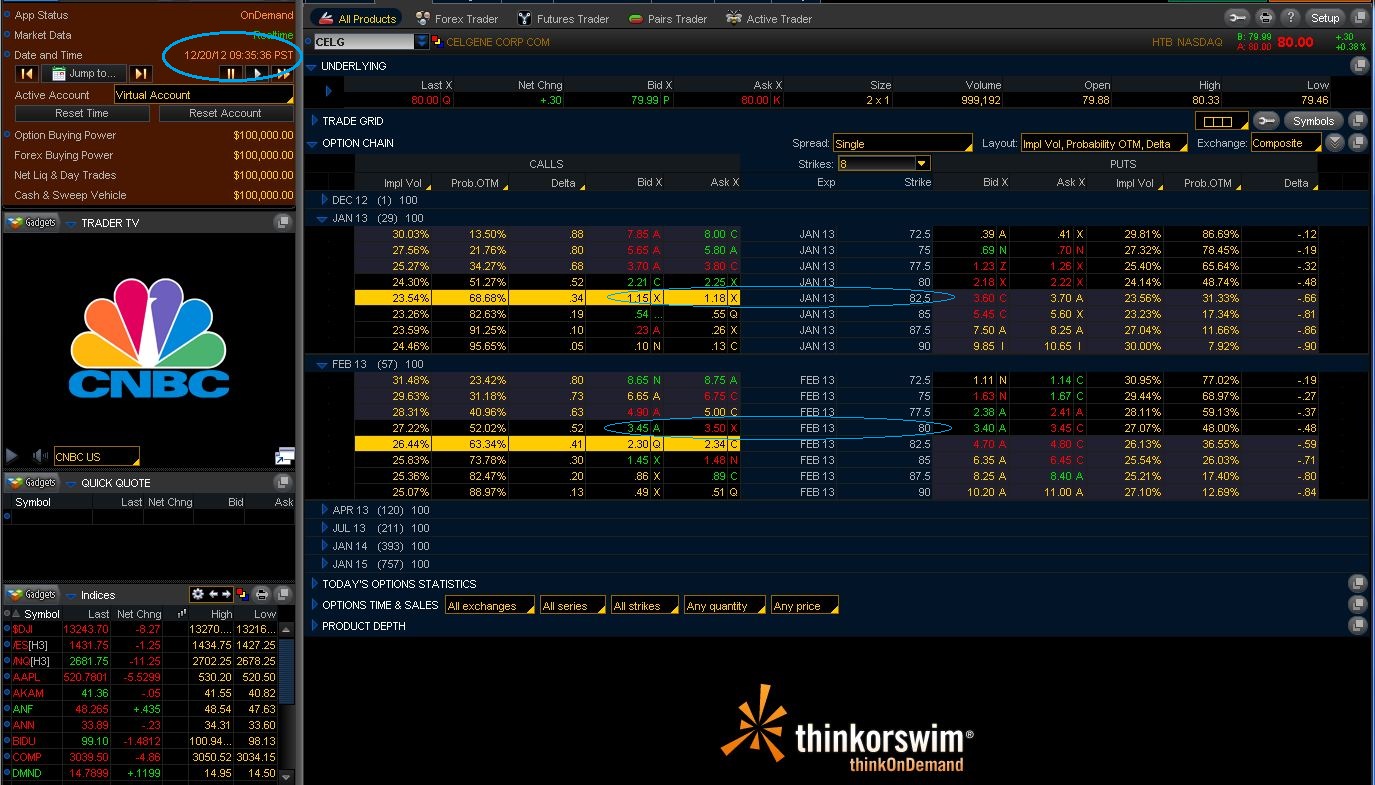
Task: Switch to the All Products tab
Action: click(x=357, y=18)
